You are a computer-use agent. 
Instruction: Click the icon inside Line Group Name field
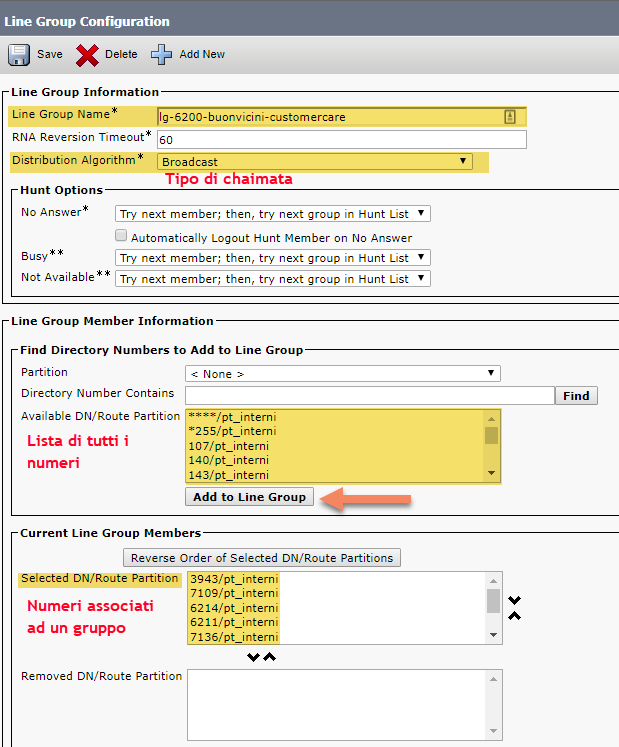(510, 117)
